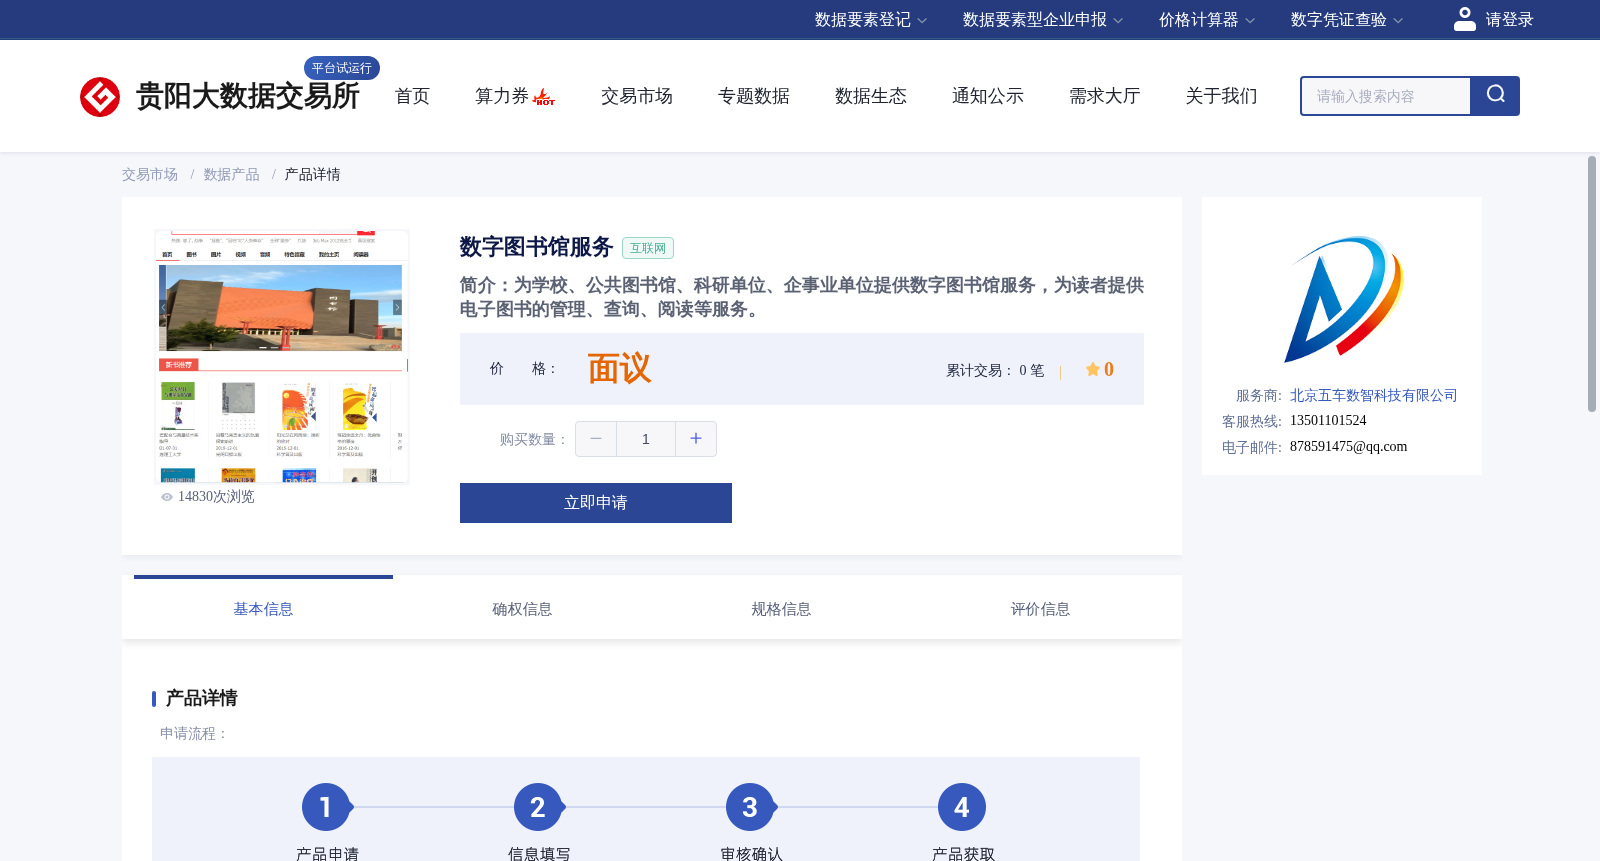Click step 4 circle 产品获取
Viewport: 1600px width, 861px height.
tap(962, 807)
